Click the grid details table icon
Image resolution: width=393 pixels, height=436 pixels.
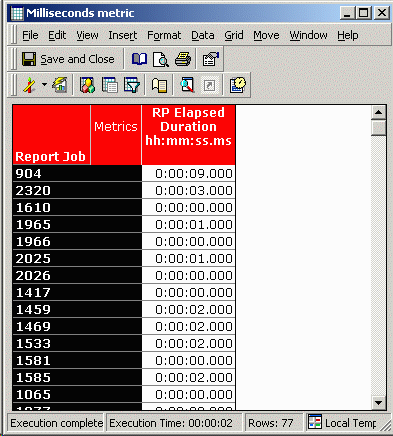[x=110, y=85]
